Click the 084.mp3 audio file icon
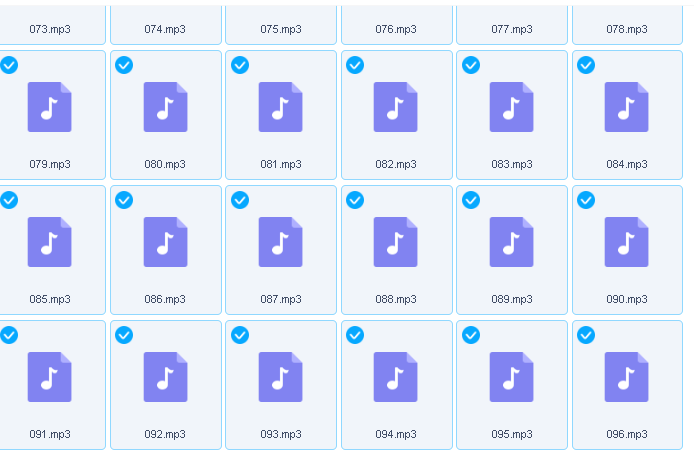 [x=627, y=107]
